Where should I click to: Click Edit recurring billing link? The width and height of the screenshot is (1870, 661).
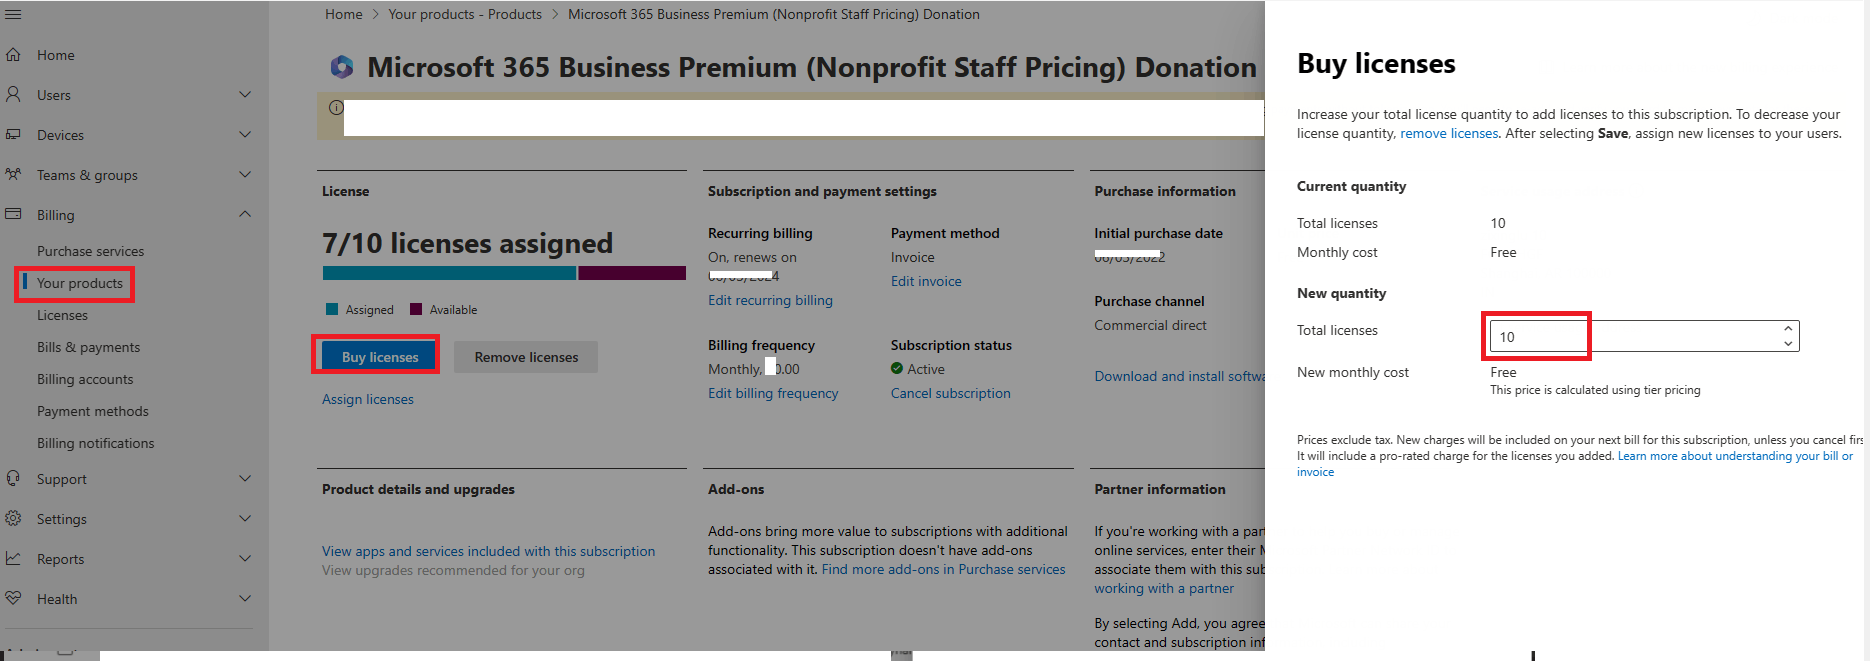pyautogui.click(x=770, y=300)
